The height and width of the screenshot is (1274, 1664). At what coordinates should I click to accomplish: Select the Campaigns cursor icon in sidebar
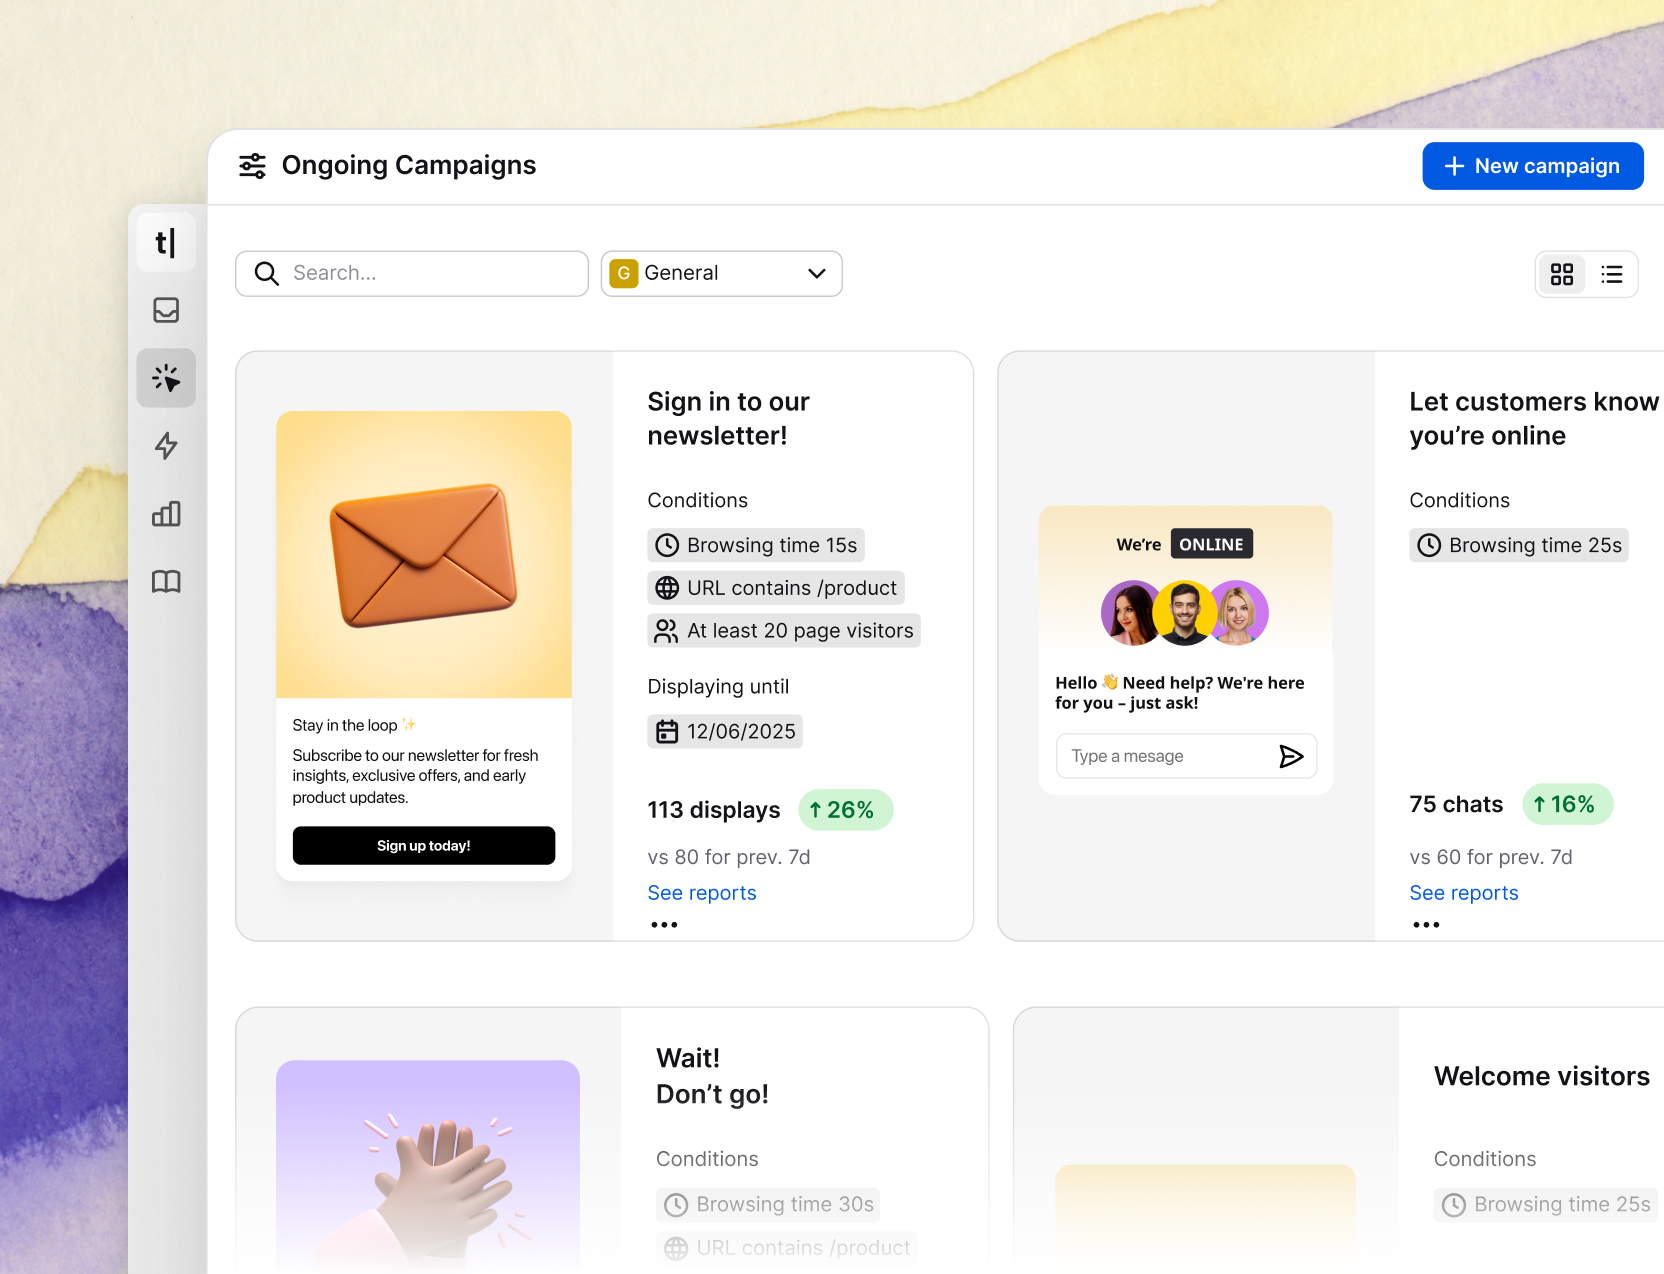(x=166, y=378)
